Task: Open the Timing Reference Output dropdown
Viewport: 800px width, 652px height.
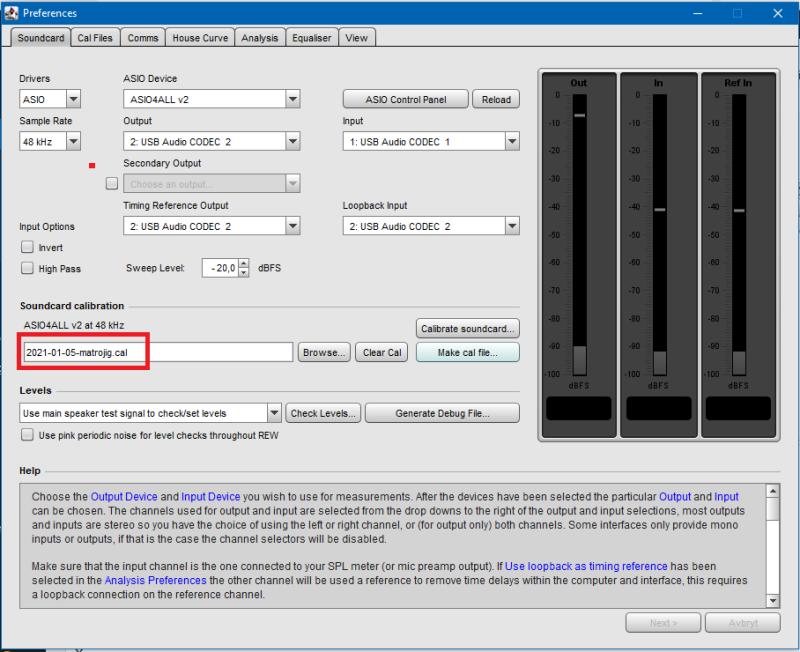Action: [x=212, y=226]
